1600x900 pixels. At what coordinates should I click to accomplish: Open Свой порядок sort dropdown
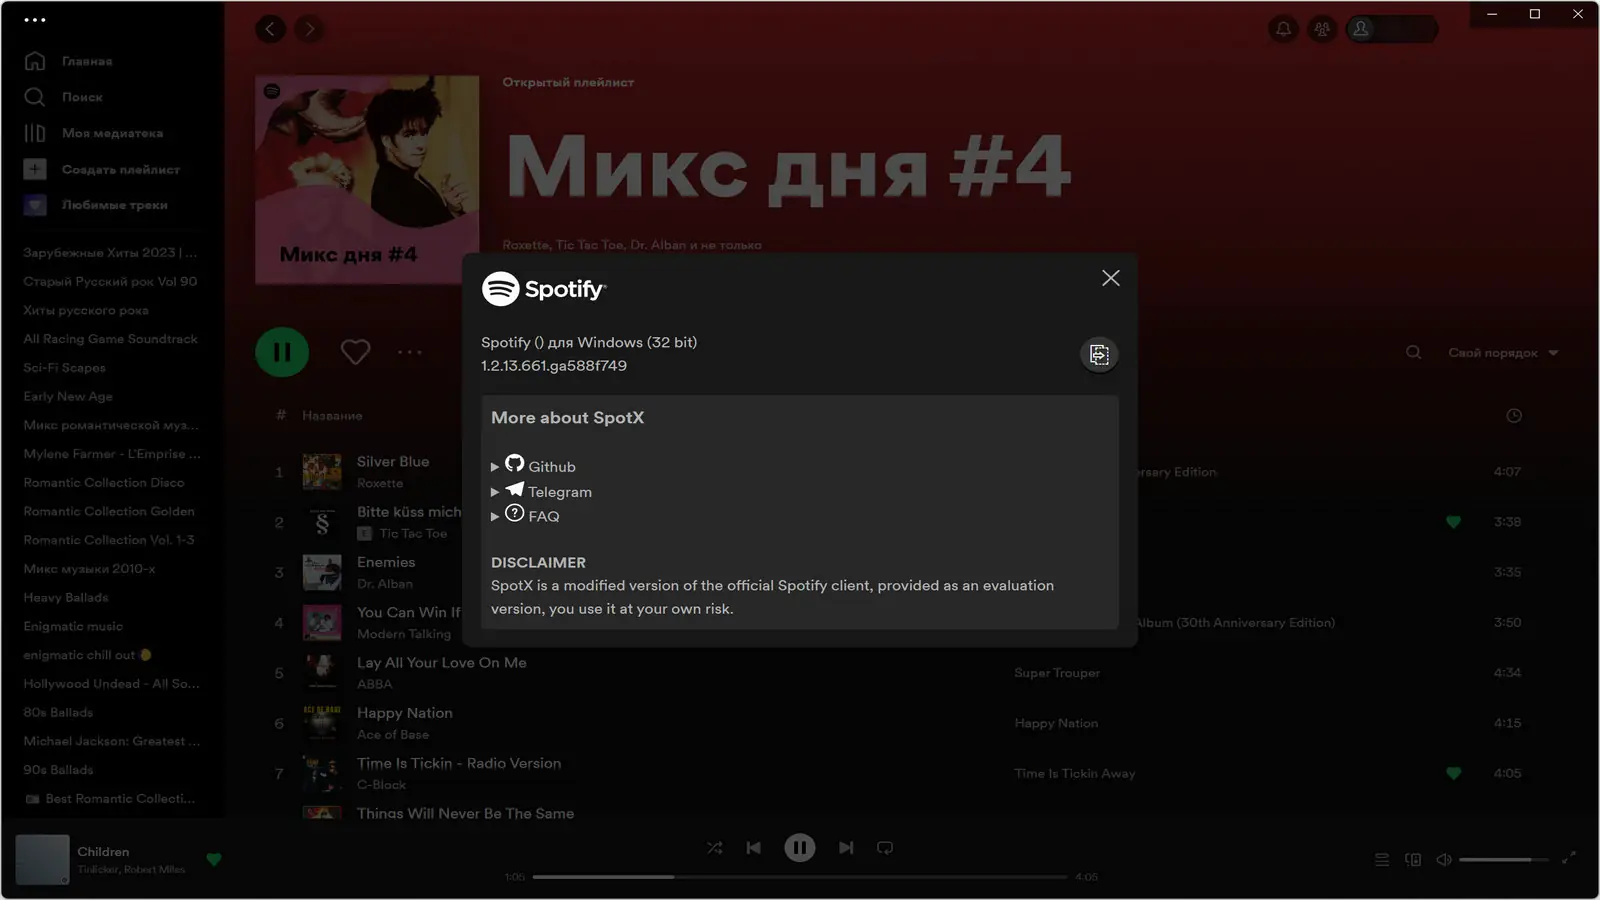pos(1503,353)
